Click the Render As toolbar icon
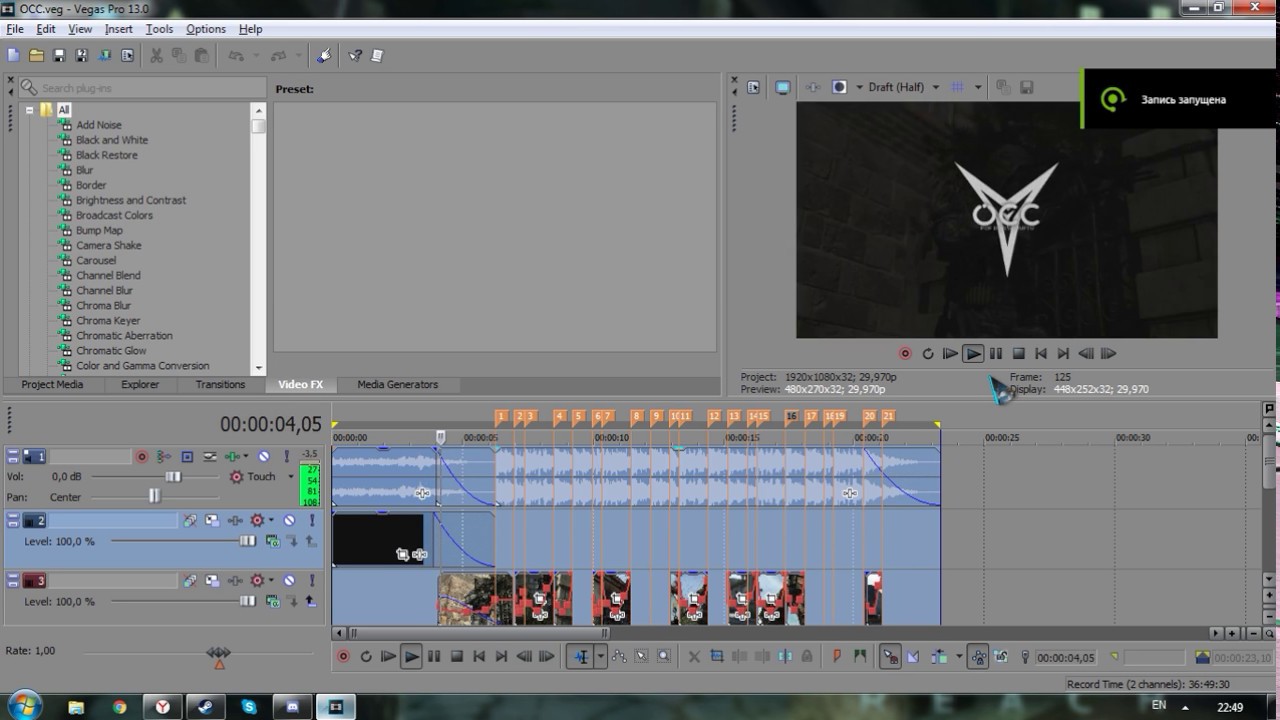 105,56
